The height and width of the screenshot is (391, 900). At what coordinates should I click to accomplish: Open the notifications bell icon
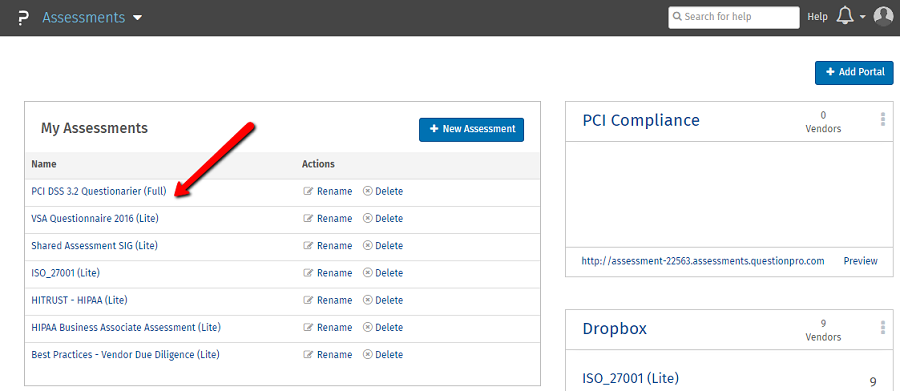click(845, 17)
